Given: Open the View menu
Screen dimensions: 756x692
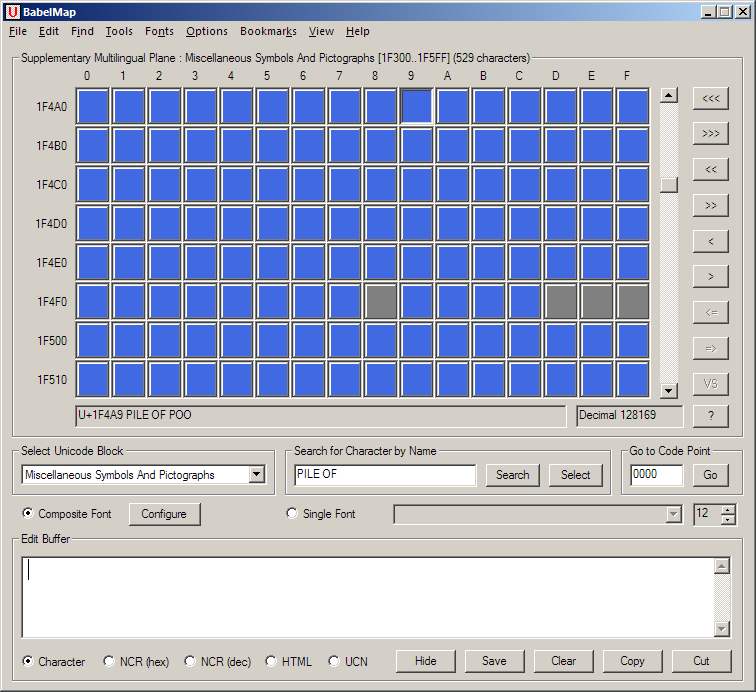Looking at the screenshot, I should point(321,31).
